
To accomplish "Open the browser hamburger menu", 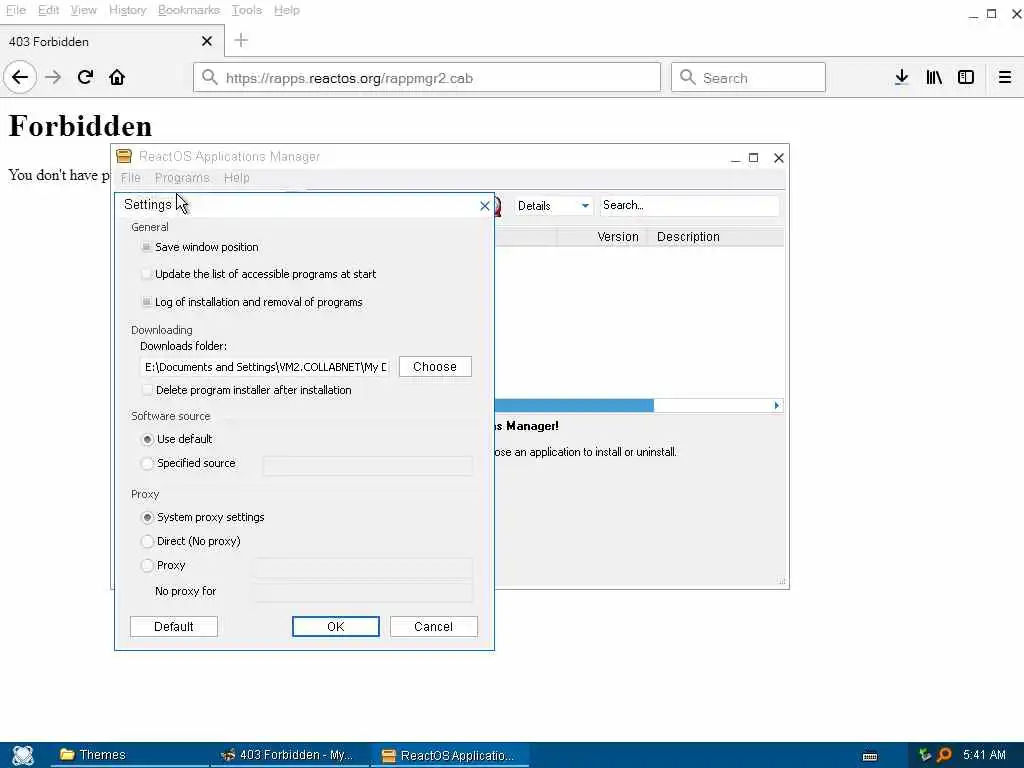I will pyautogui.click(x=1004, y=78).
